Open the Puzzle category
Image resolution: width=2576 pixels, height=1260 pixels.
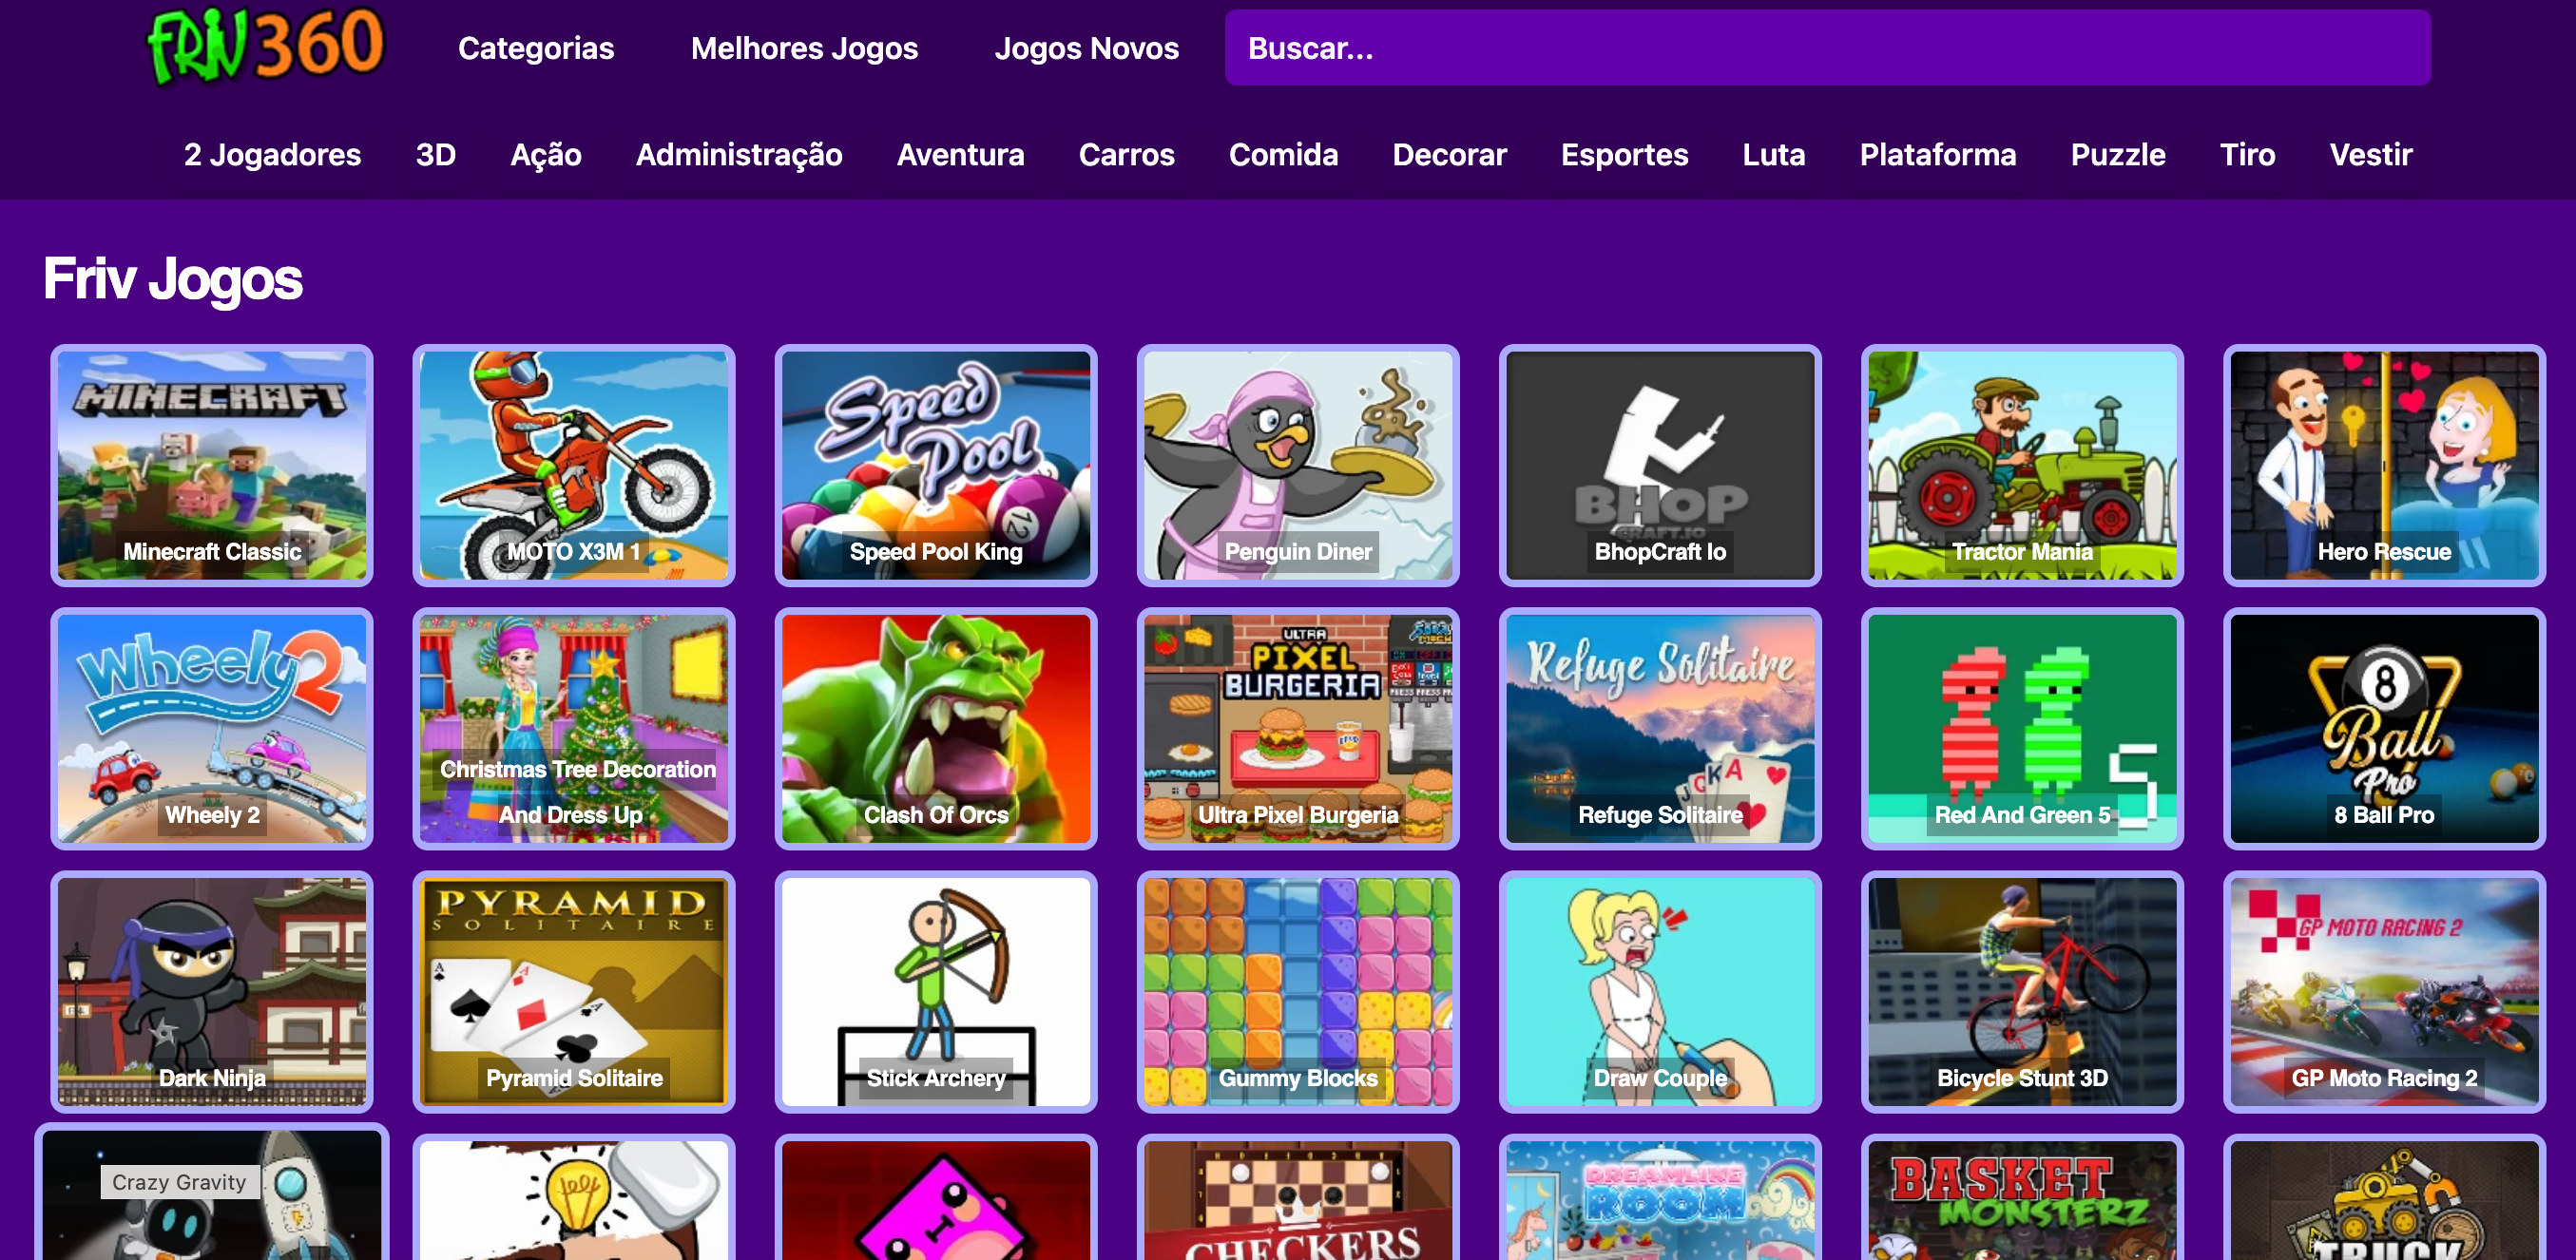(2117, 155)
